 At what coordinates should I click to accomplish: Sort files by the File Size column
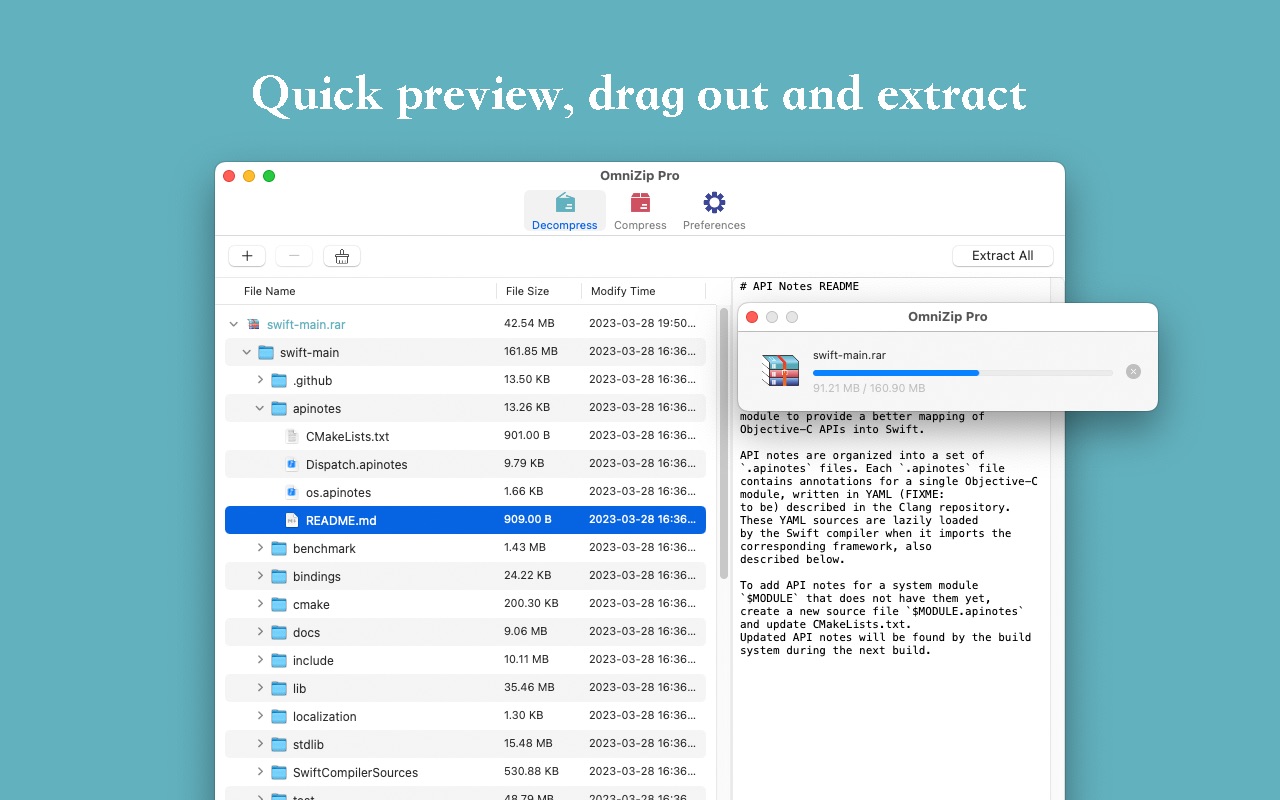(527, 291)
